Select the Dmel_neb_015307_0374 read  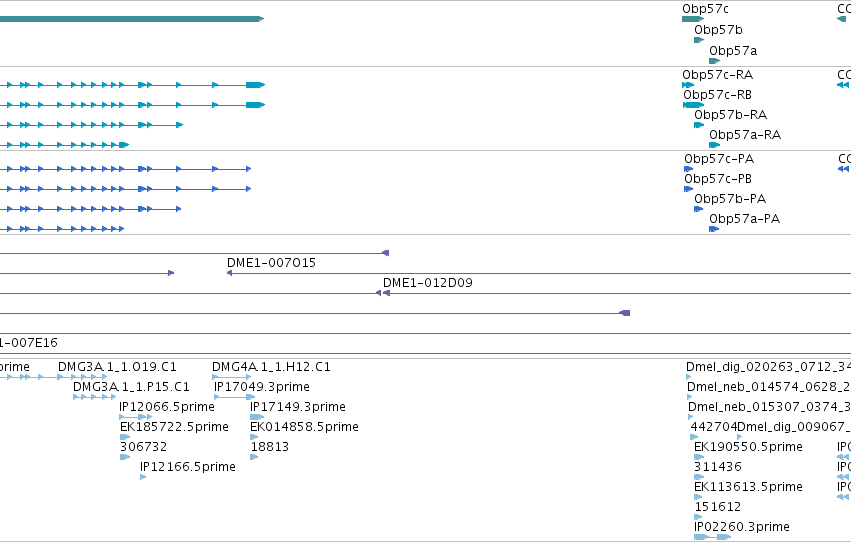tap(690, 417)
